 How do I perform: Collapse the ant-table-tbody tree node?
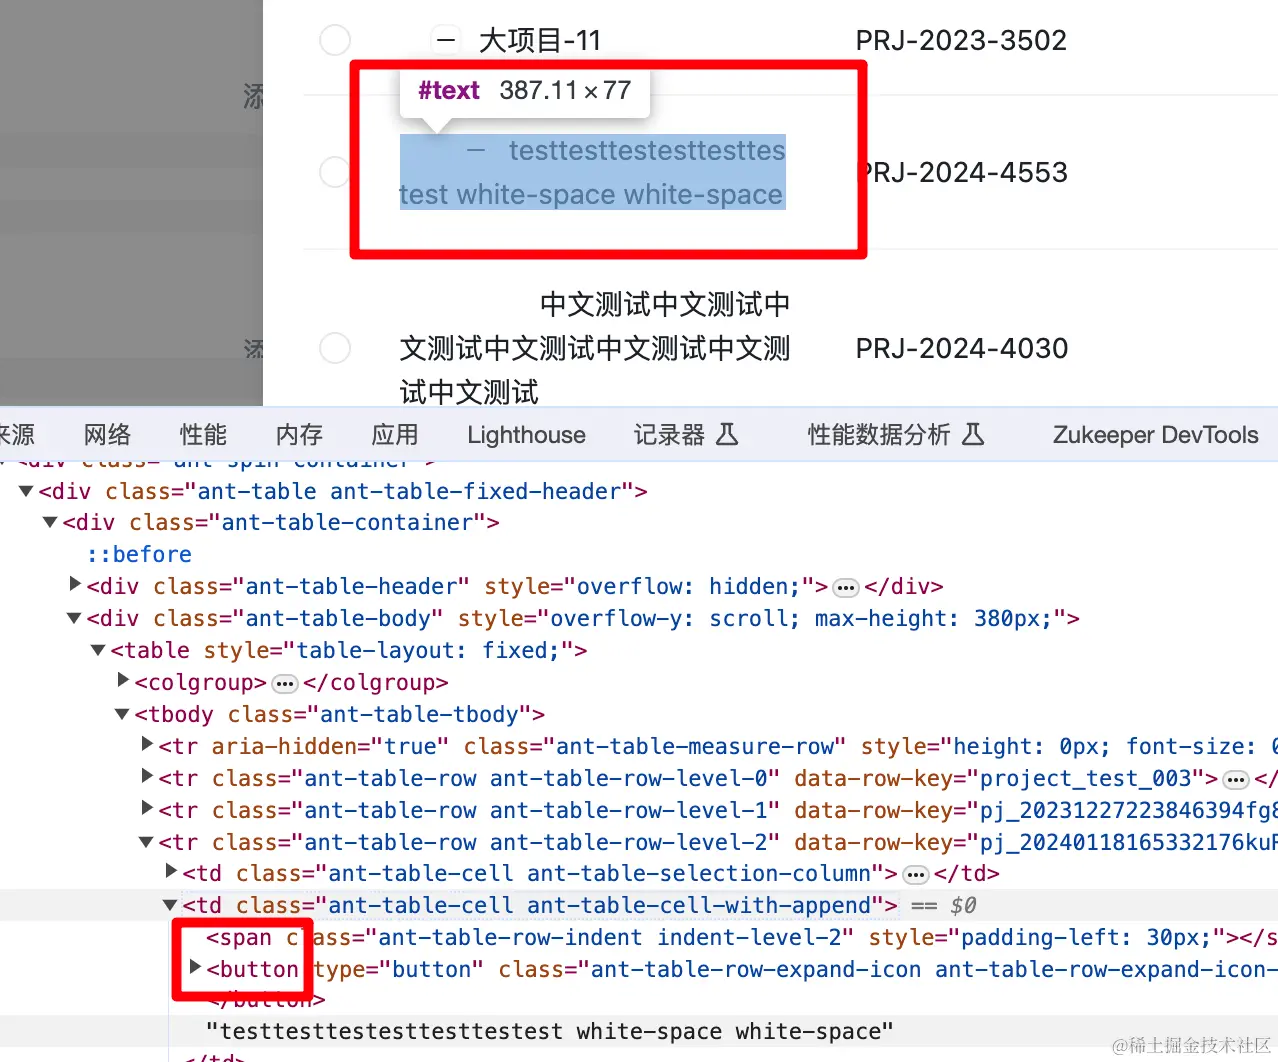coord(121,714)
